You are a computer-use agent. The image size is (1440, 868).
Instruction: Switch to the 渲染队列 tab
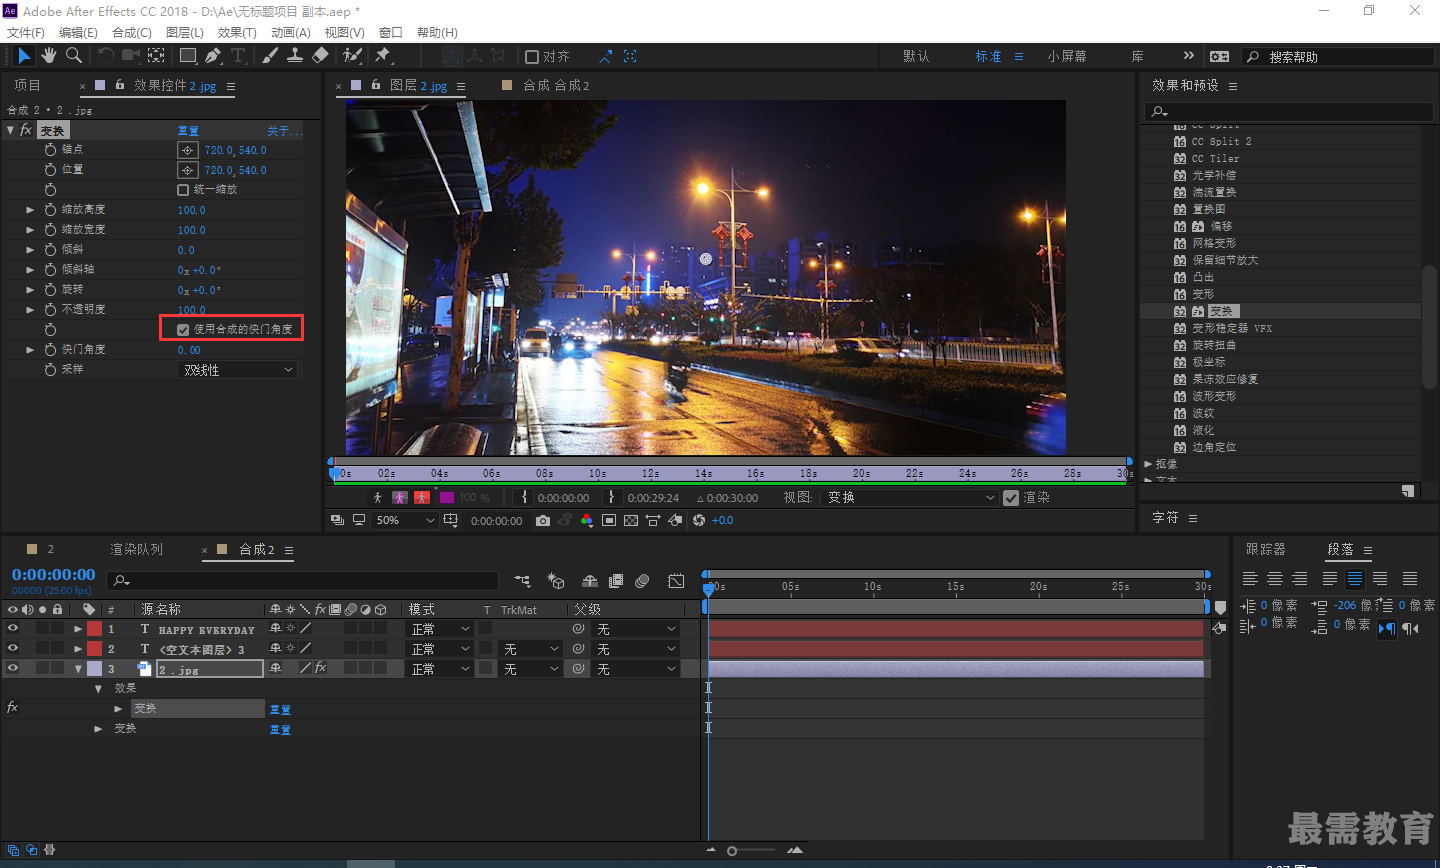tap(136, 549)
